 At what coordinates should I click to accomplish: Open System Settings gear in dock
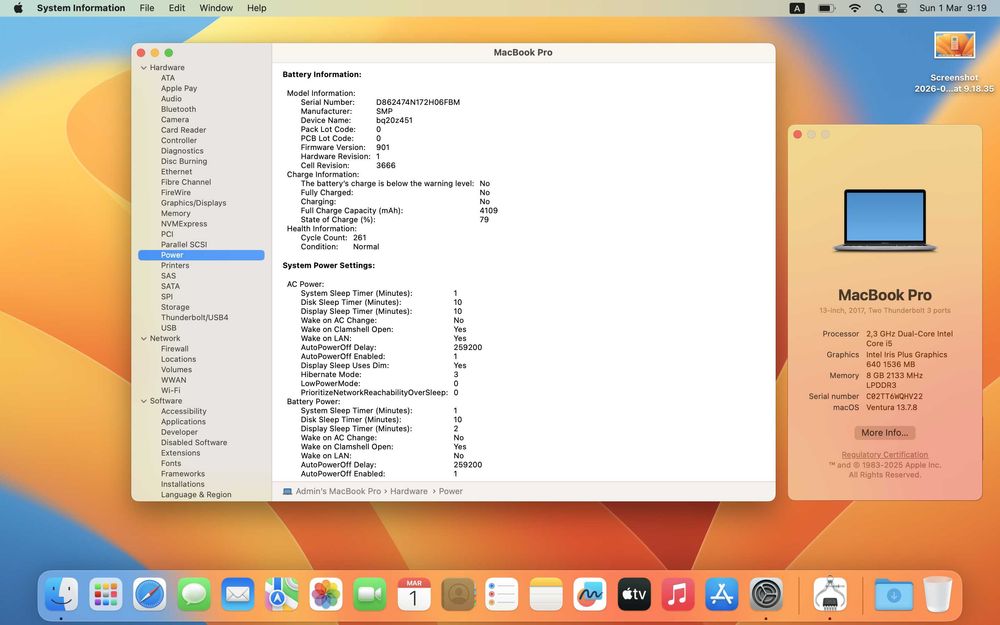tap(766, 594)
